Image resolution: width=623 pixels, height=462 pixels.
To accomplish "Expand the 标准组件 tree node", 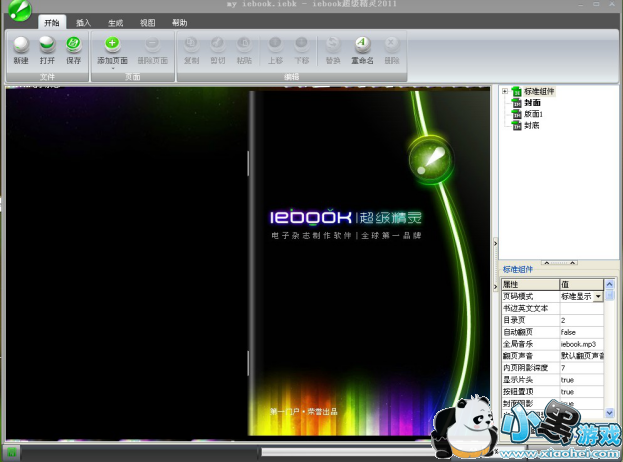I will pyautogui.click(x=505, y=92).
